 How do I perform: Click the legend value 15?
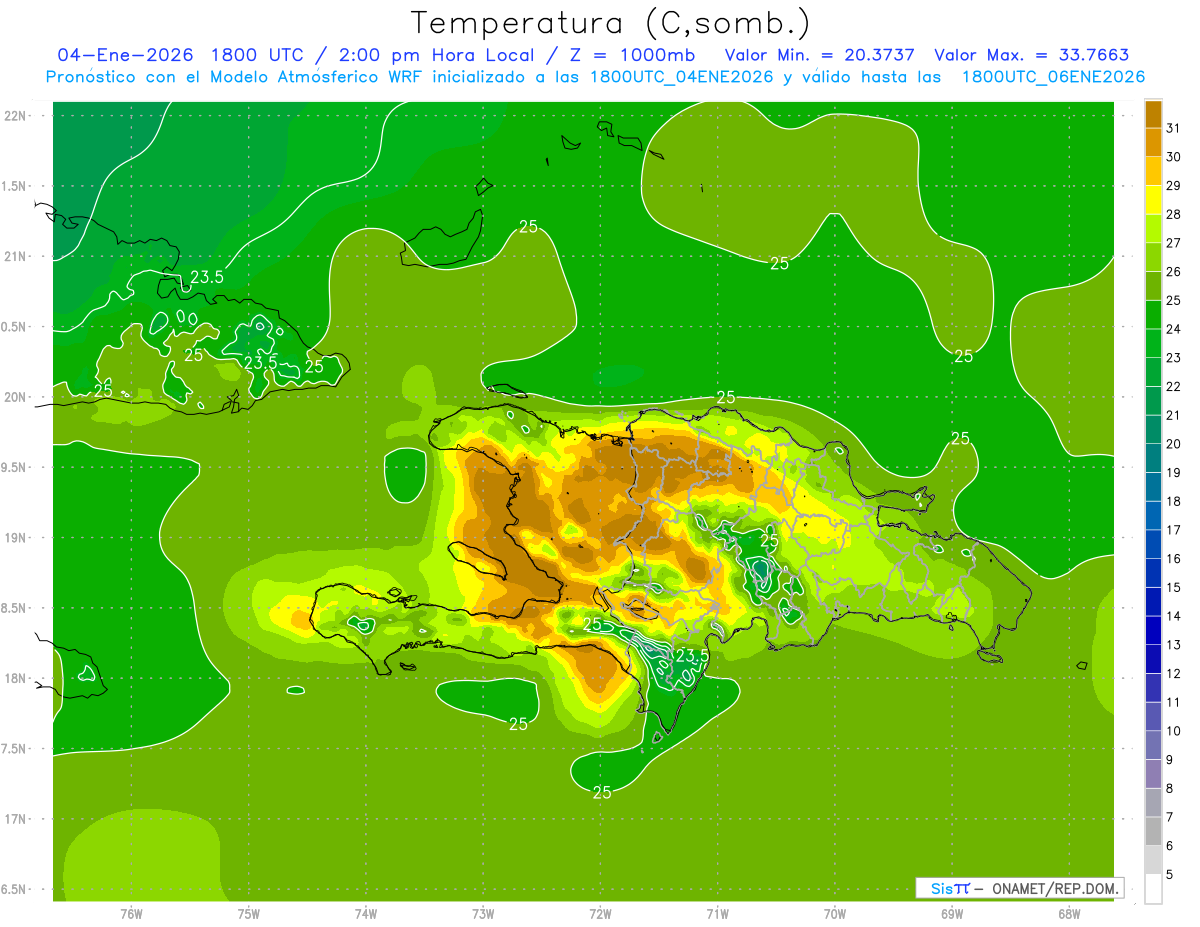pyautogui.click(x=1173, y=587)
